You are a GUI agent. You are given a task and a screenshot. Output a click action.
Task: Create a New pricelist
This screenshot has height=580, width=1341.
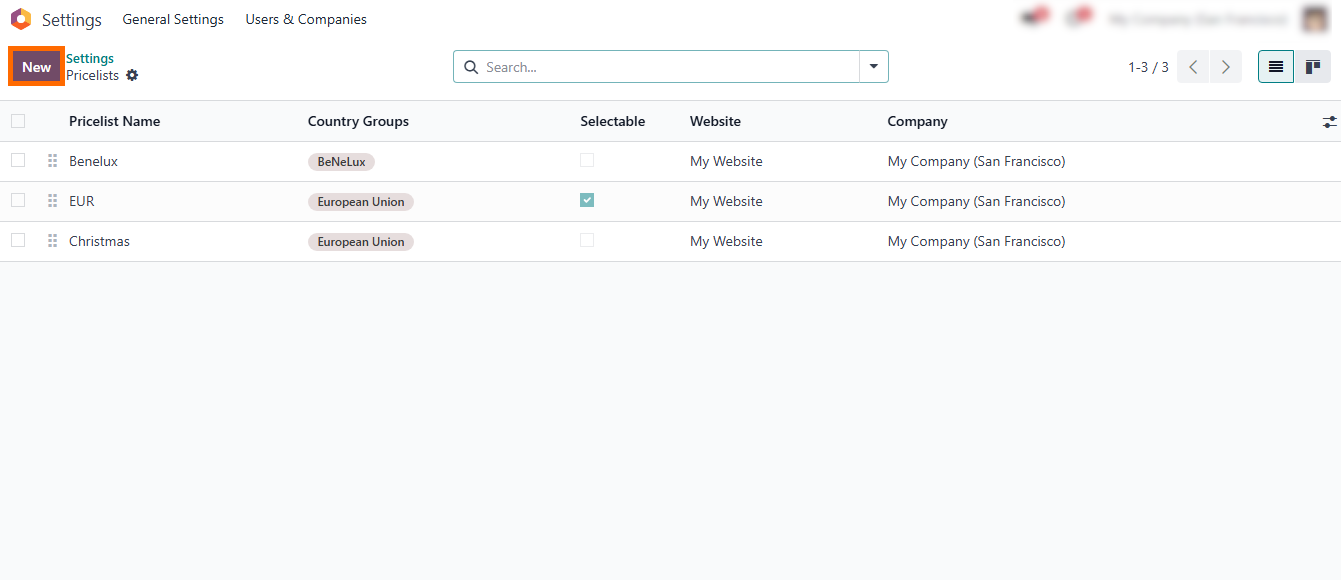pyautogui.click(x=37, y=67)
